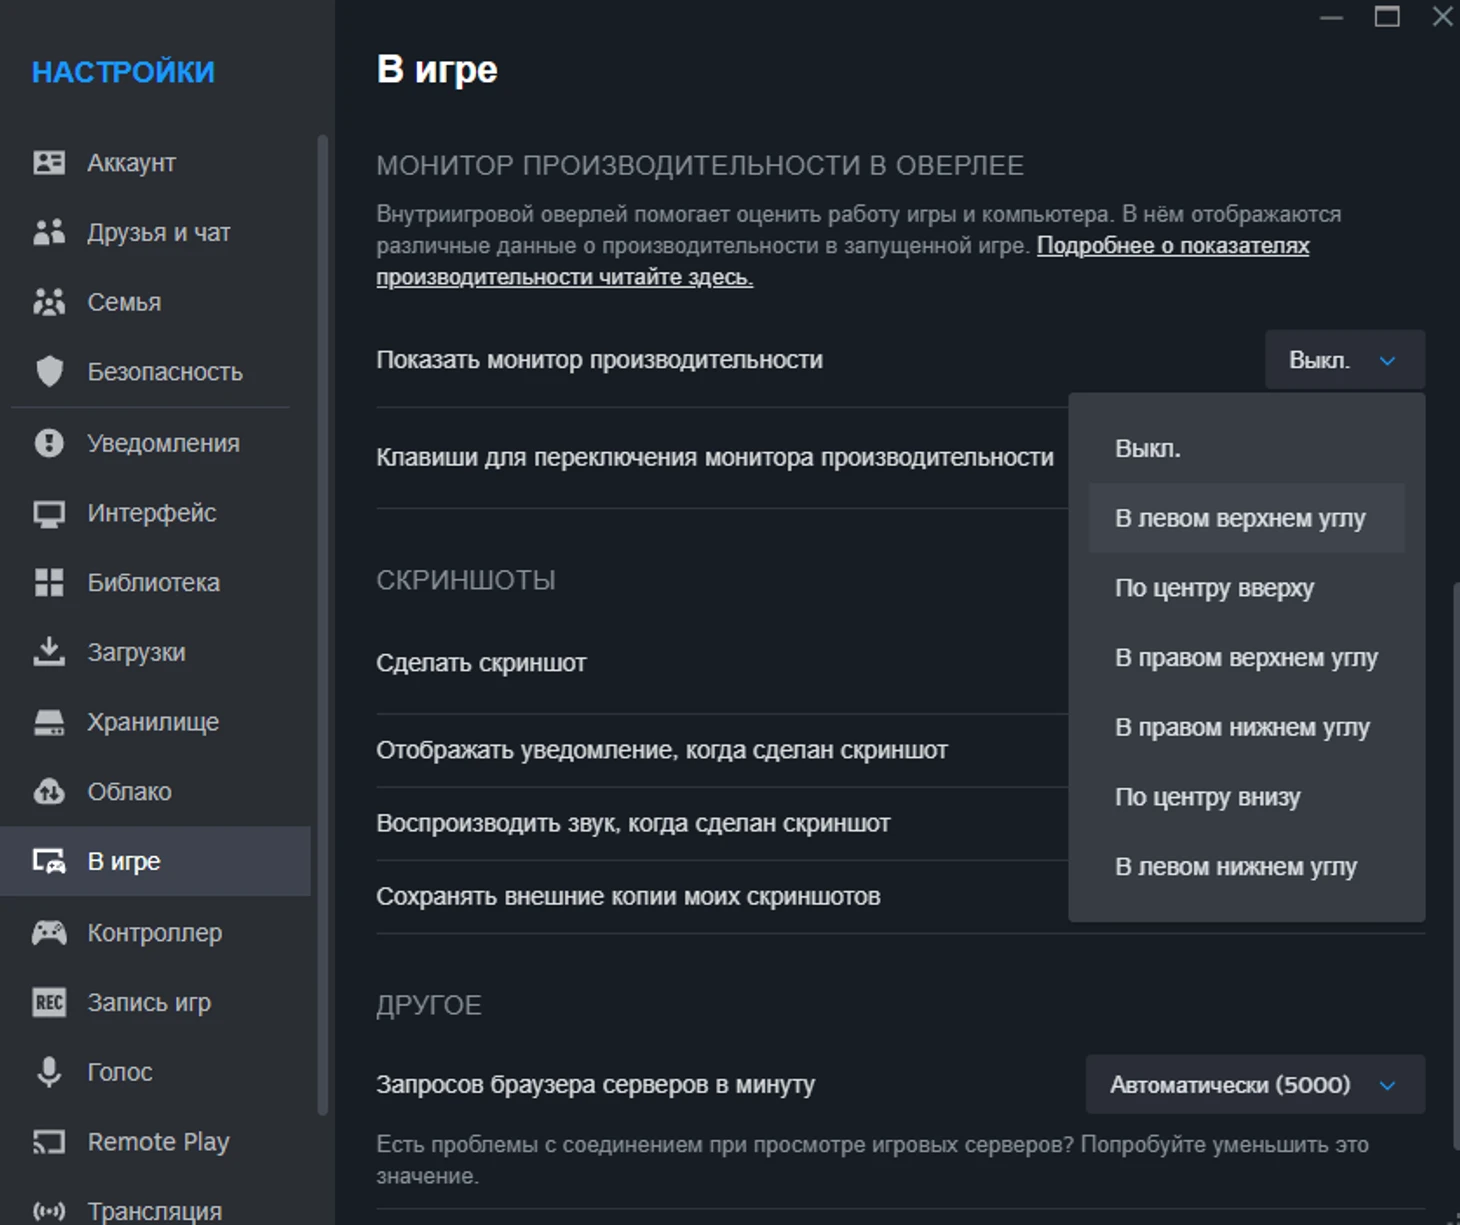Go to the «Remote Play» settings tab
Screen dimensions: 1460x1225
click(x=158, y=1142)
